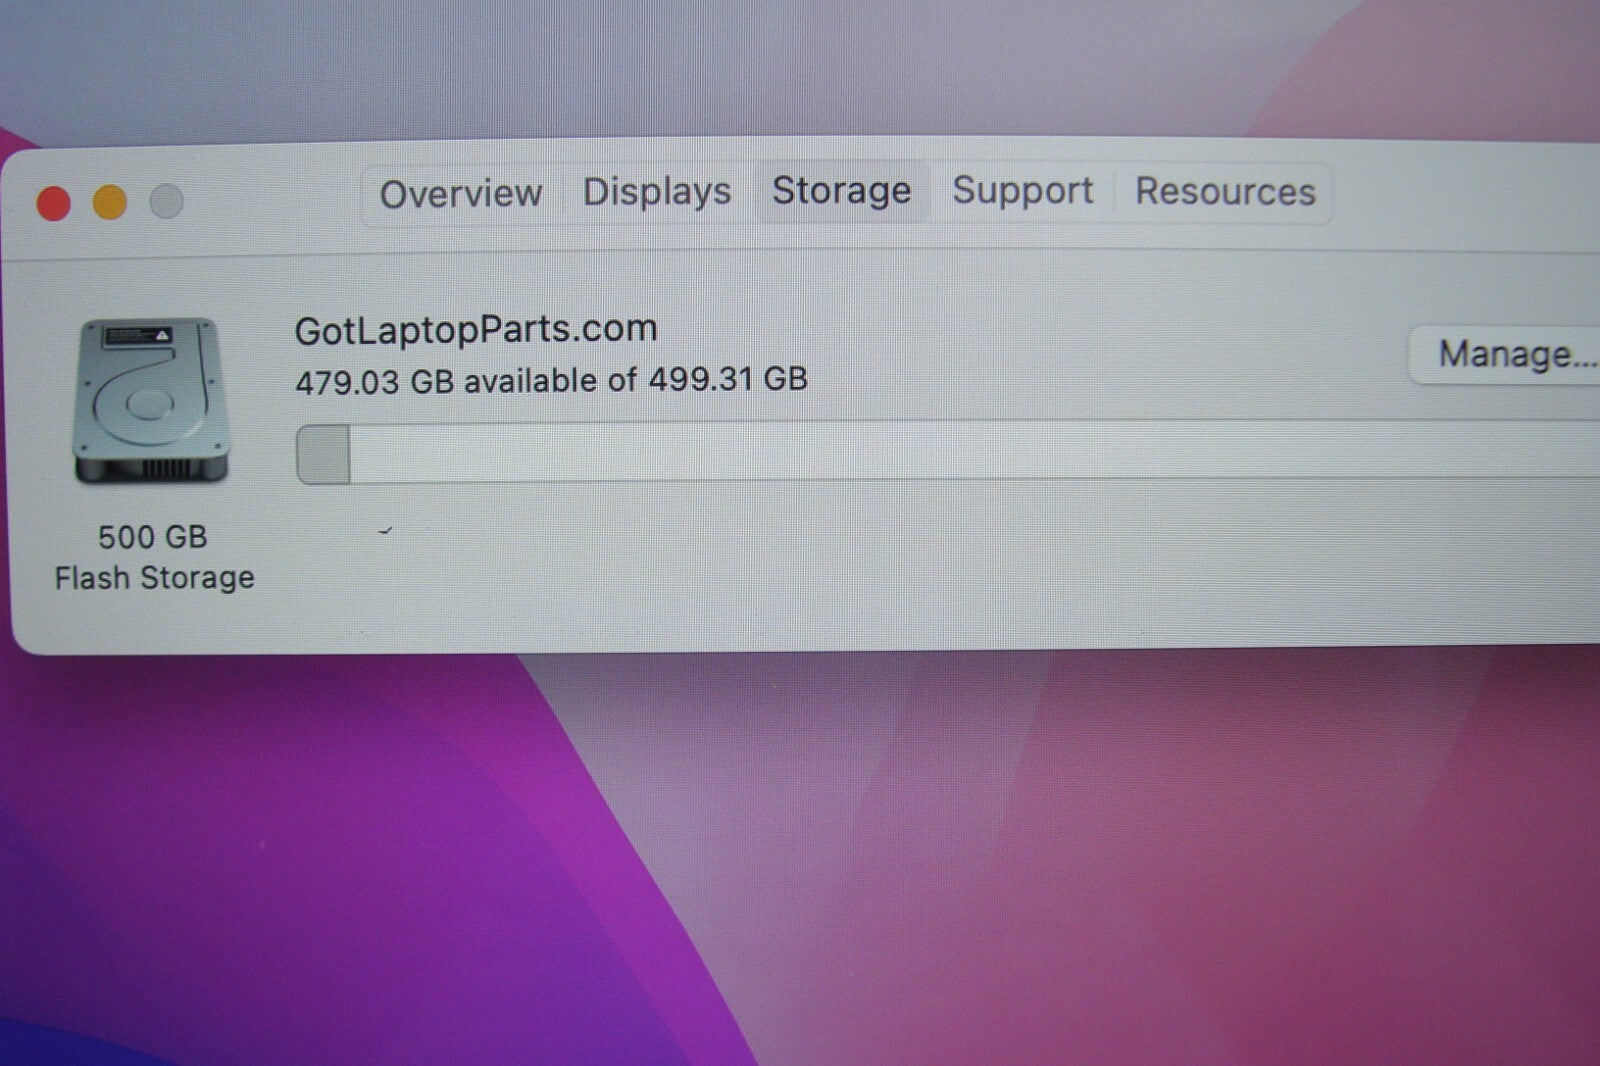Screen dimensions: 1600x1066
Task: Click the blank window area beneath the storage bar
Action: [x=900, y=570]
